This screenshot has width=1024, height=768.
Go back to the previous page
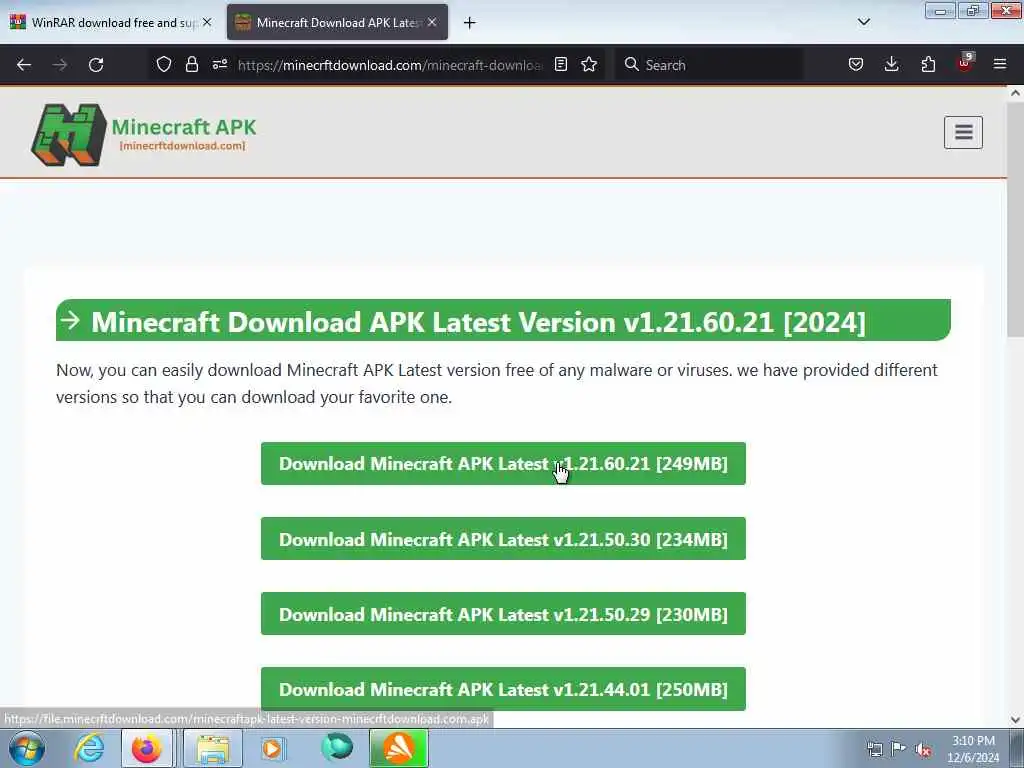pos(24,65)
